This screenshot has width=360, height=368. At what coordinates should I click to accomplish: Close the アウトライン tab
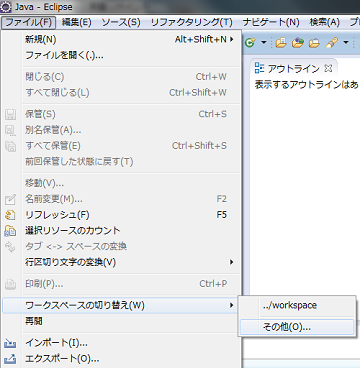click(329, 68)
